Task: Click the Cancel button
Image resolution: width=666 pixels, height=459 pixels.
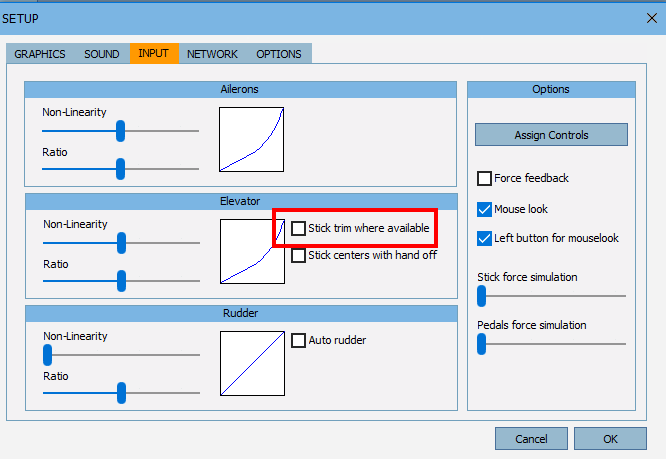Action: [x=531, y=438]
